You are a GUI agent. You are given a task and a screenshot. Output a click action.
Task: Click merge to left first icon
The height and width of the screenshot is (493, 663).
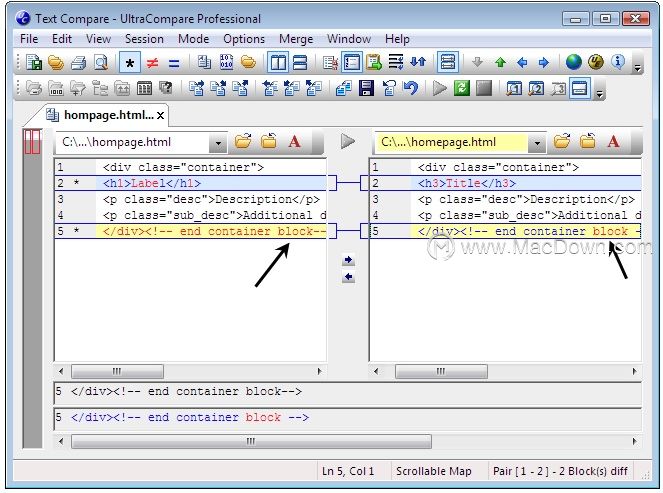[270, 88]
